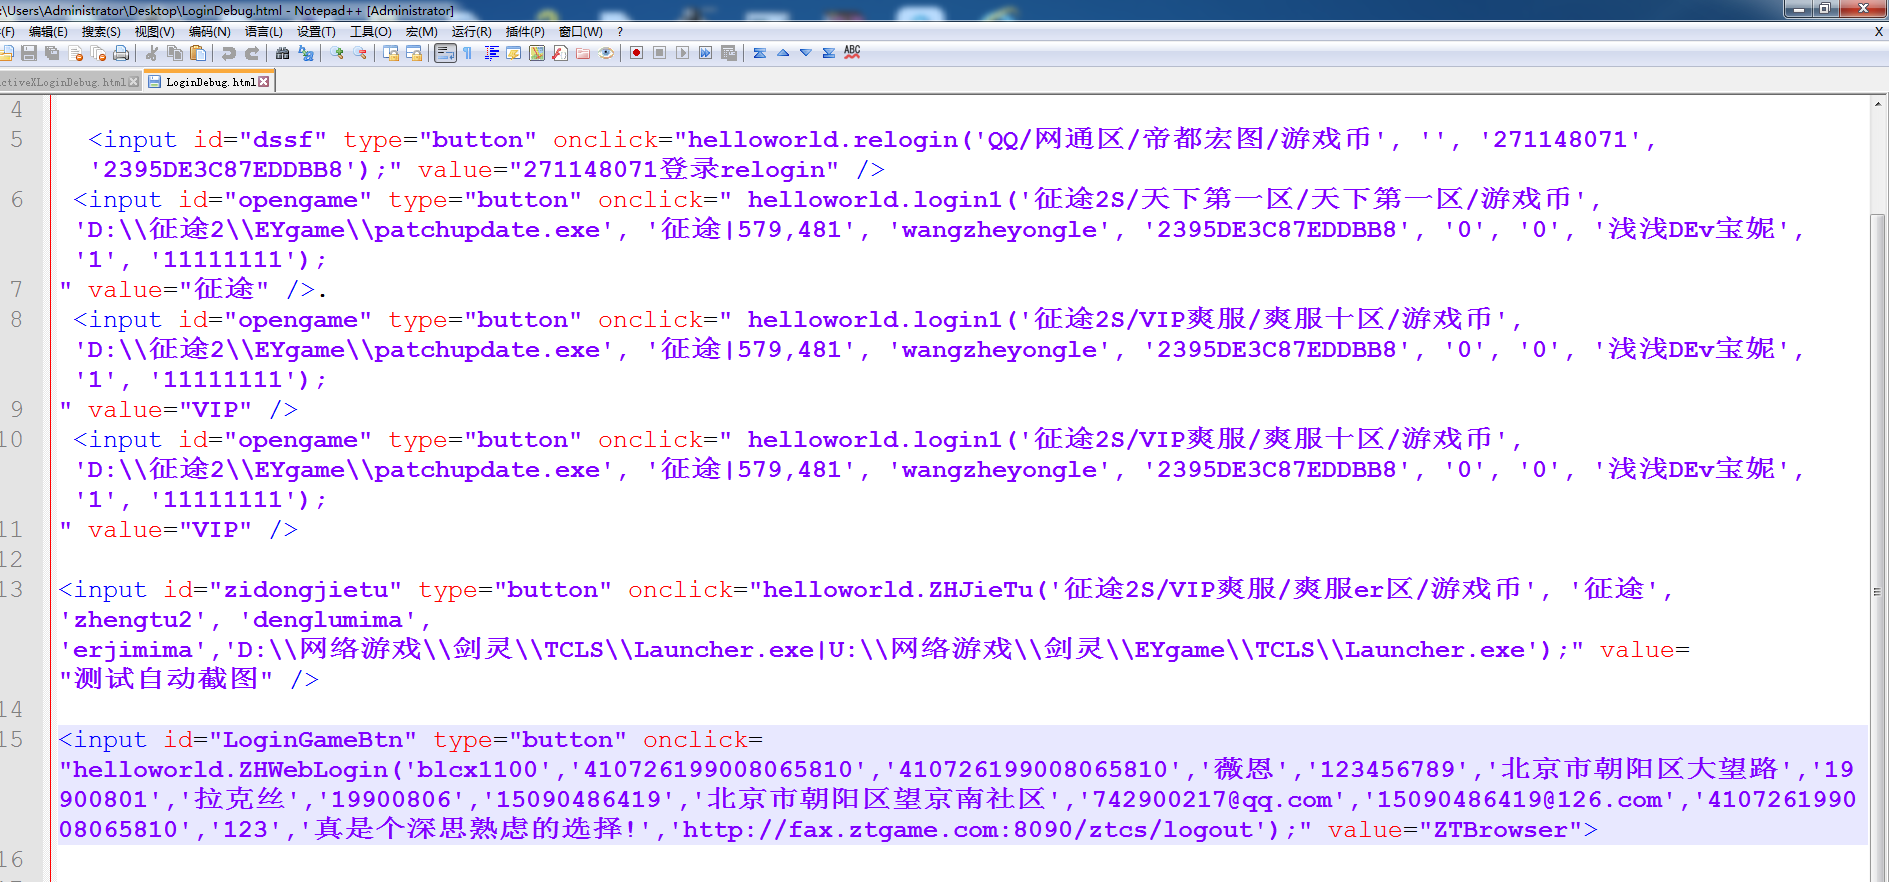Screen dimensions: 1889x882
Task: Click the text "zidongjietu" in the code
Action: (312, 590)
